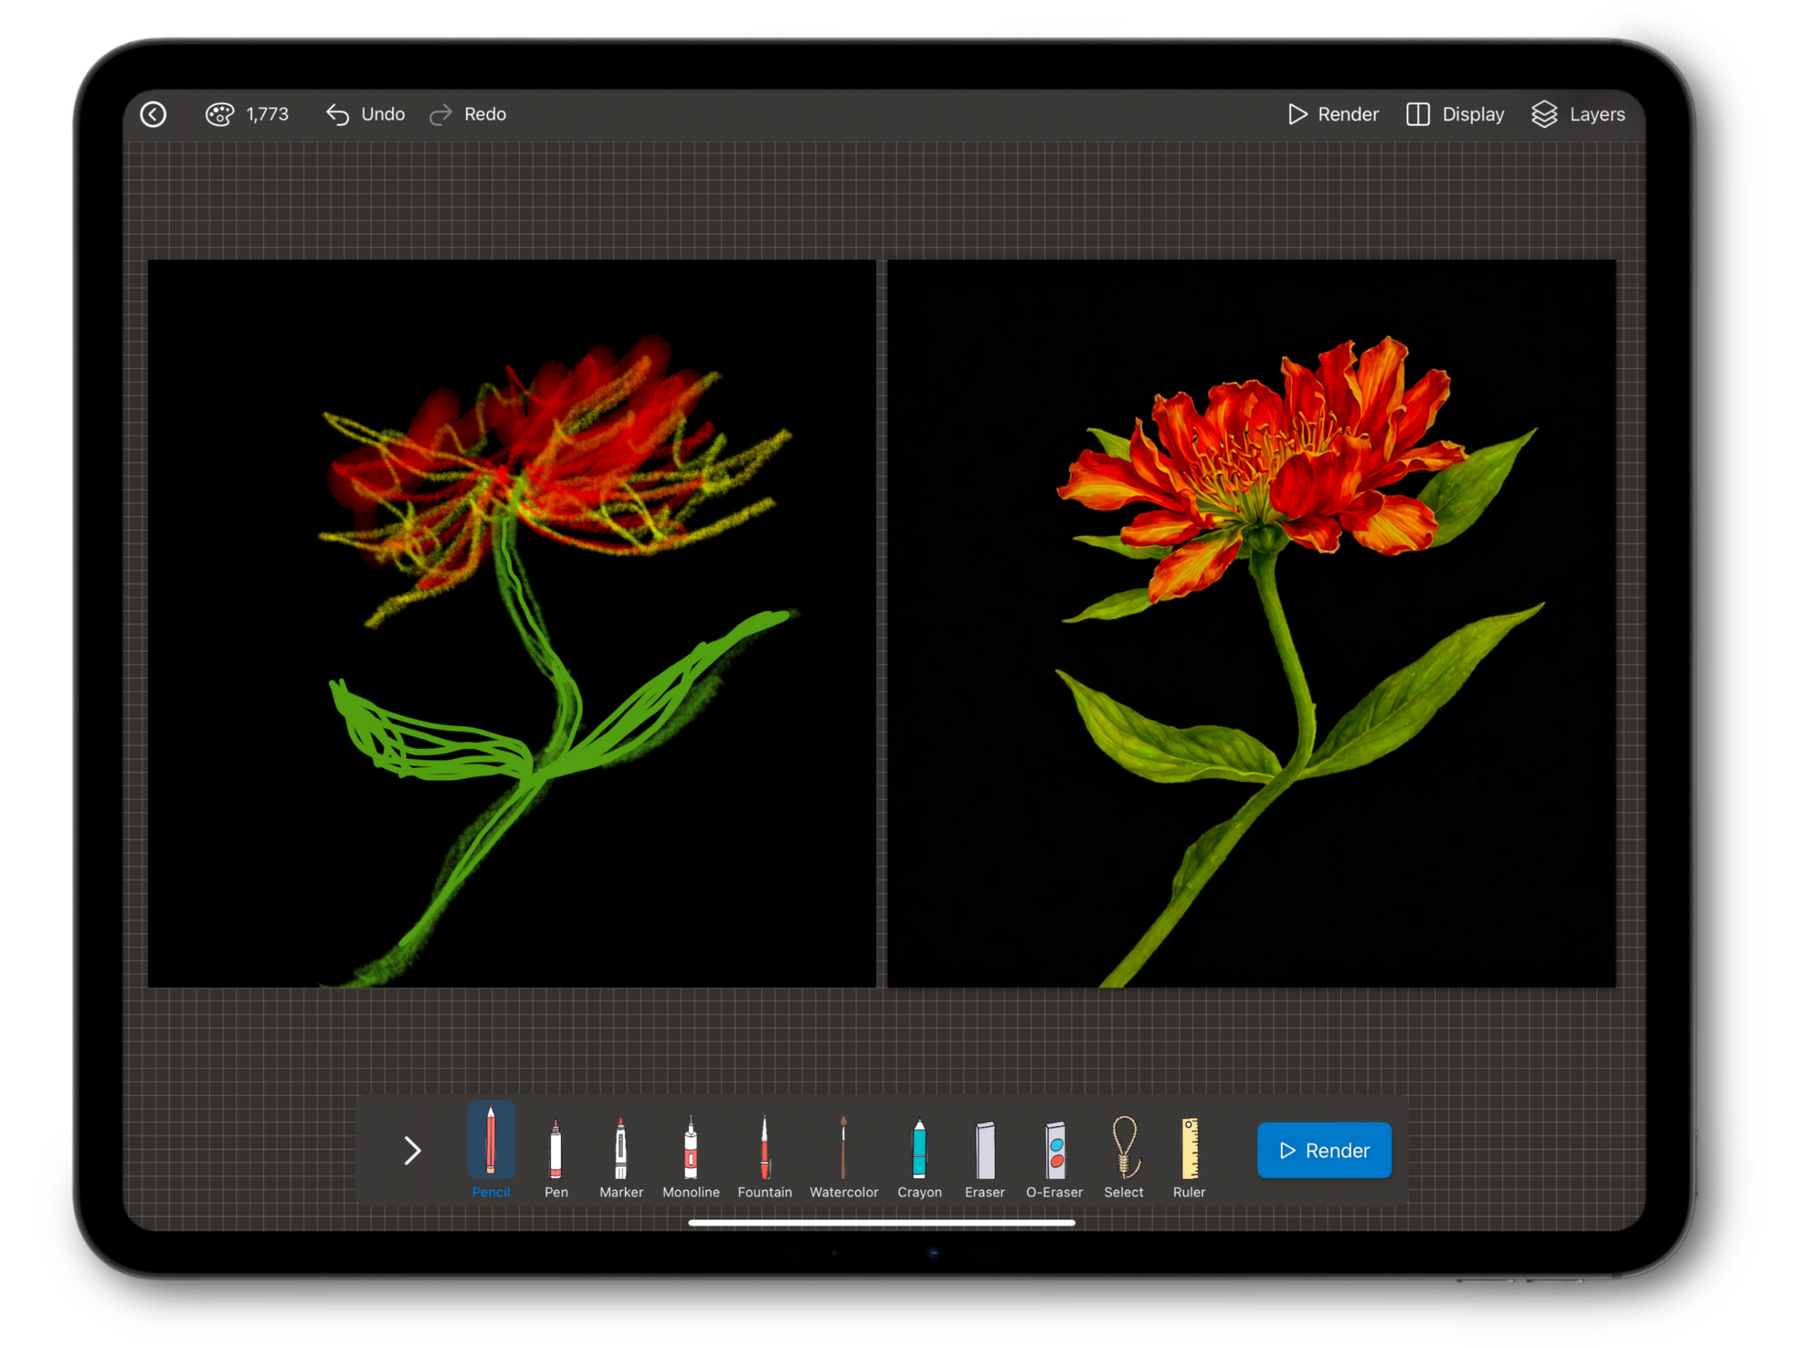
Task: Pick the Monoline tool
Action: 690,1152
